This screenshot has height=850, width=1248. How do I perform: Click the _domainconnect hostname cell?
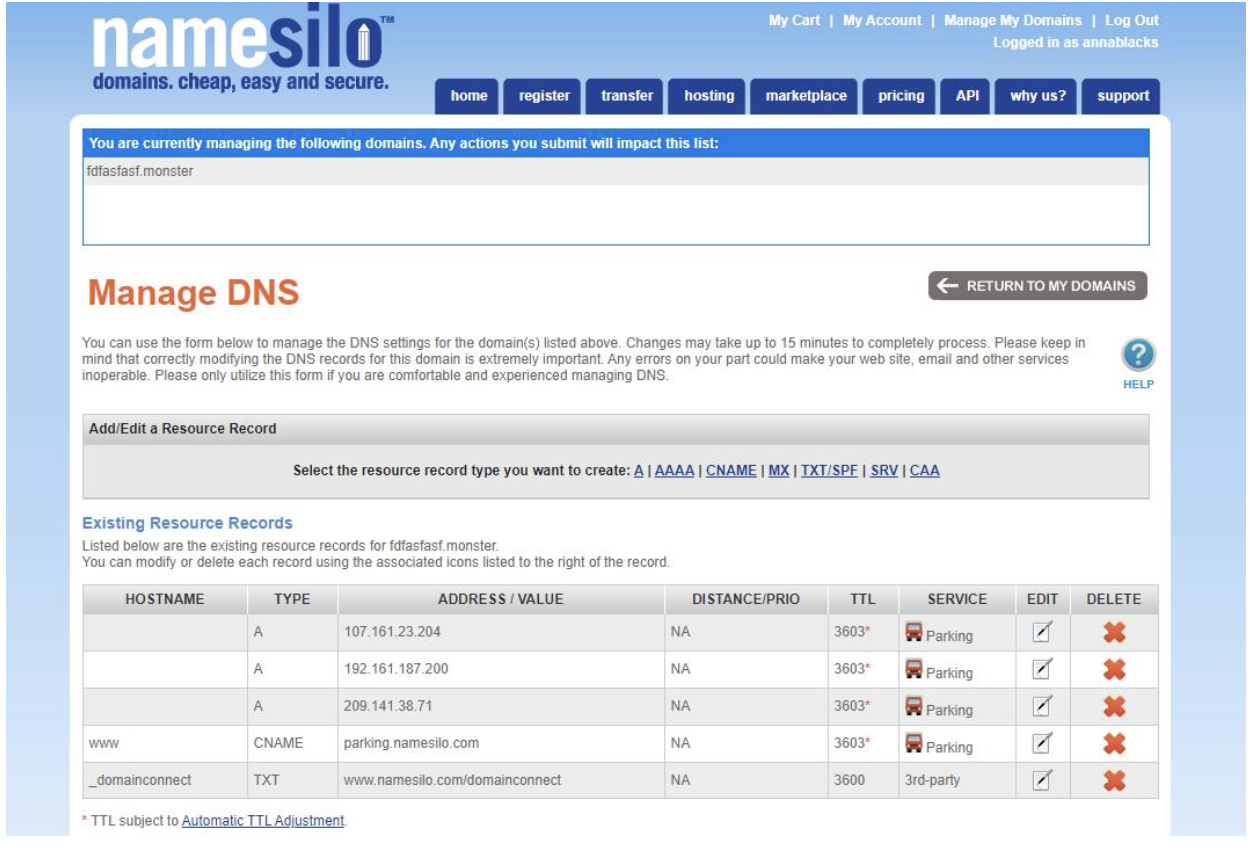(x=165, y=780)
